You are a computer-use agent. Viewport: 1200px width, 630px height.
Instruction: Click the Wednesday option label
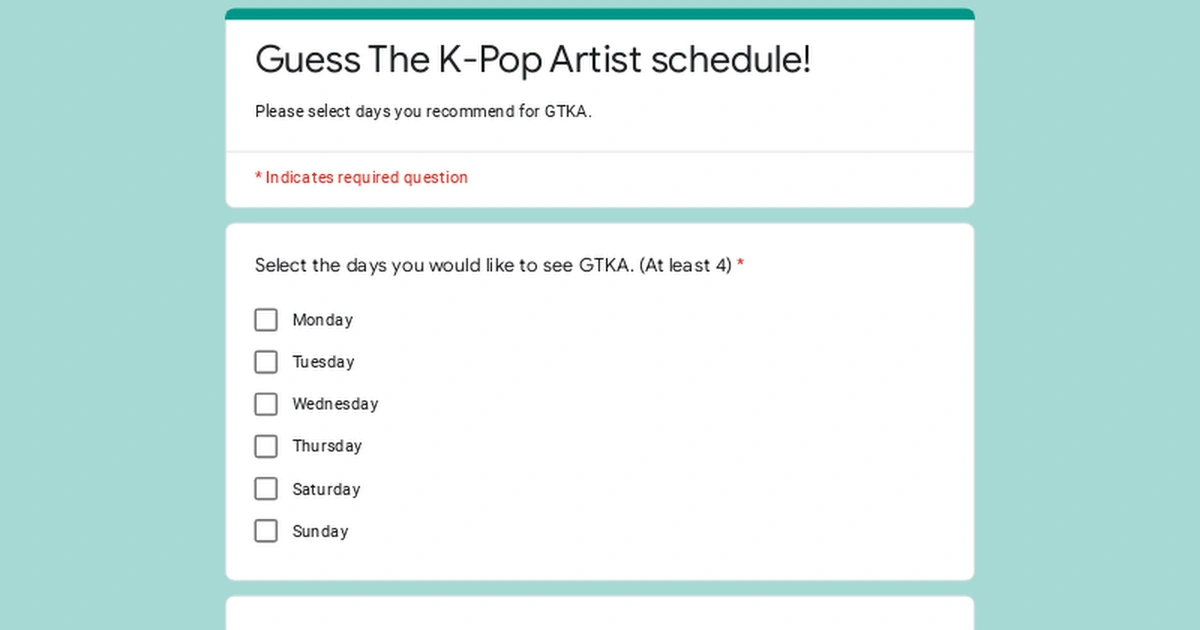[x=335, y=404]
